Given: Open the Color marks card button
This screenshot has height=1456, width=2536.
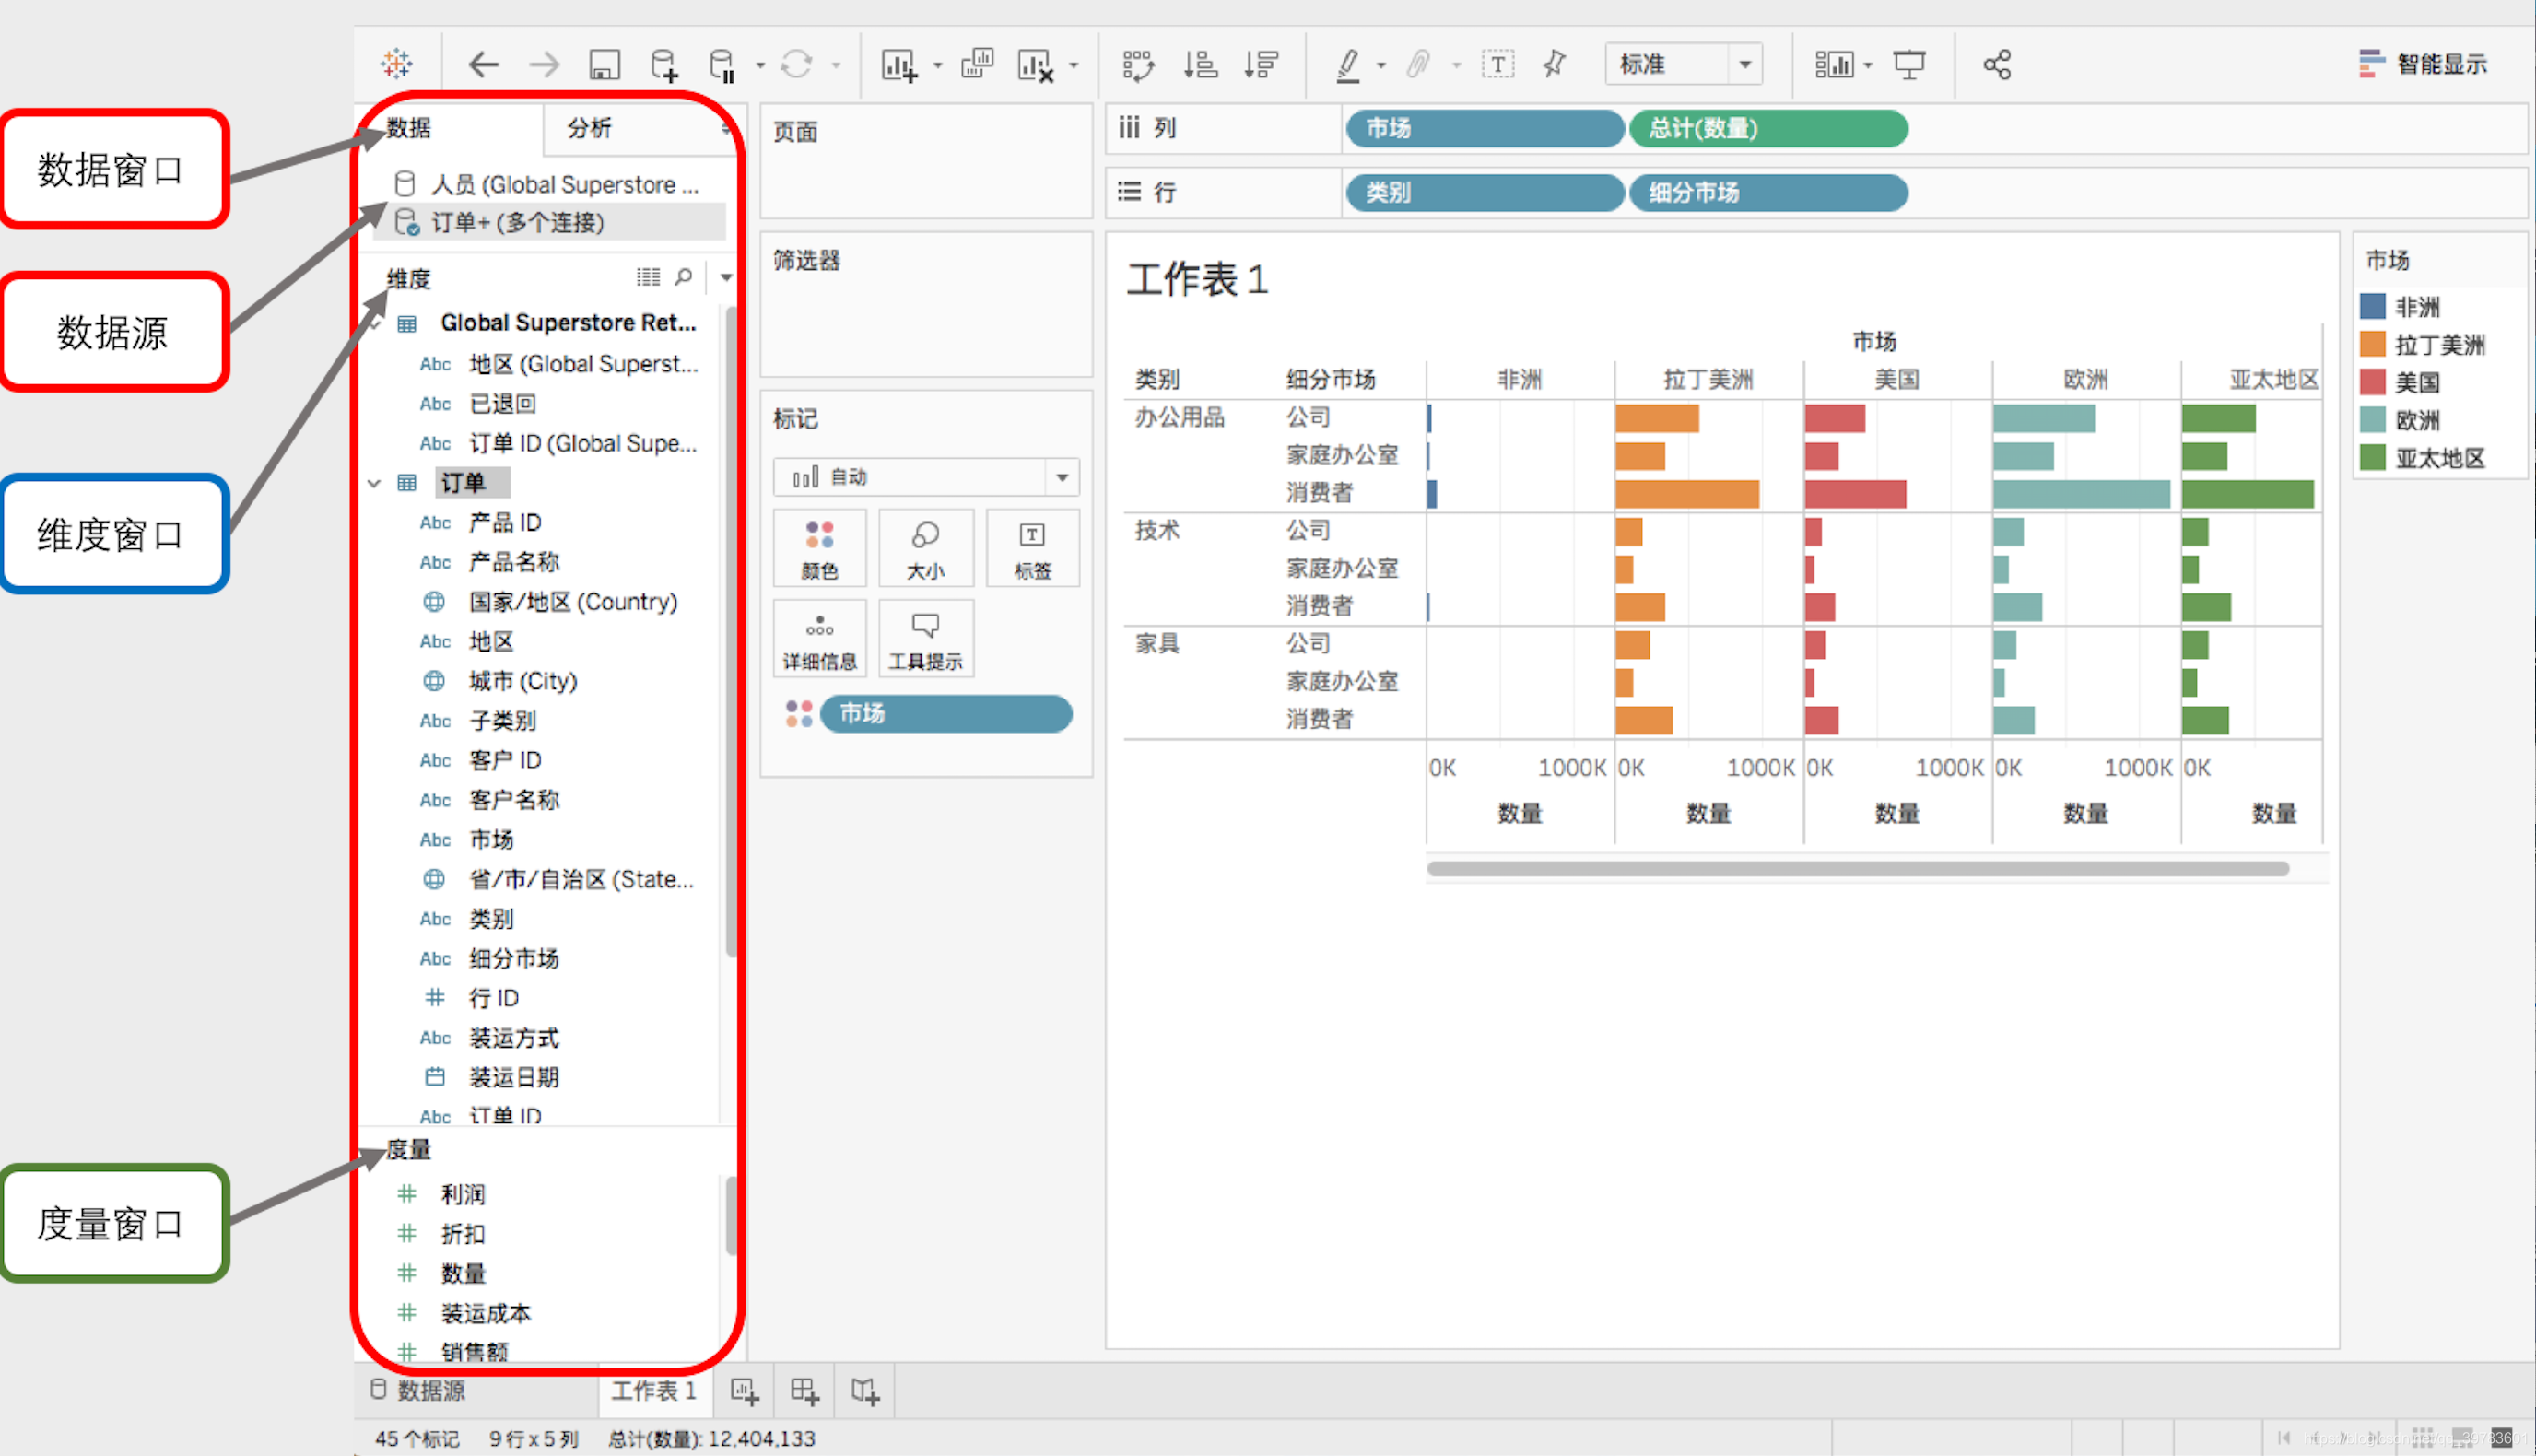Looking at the screenshot, I should click(x=819, y=547).
